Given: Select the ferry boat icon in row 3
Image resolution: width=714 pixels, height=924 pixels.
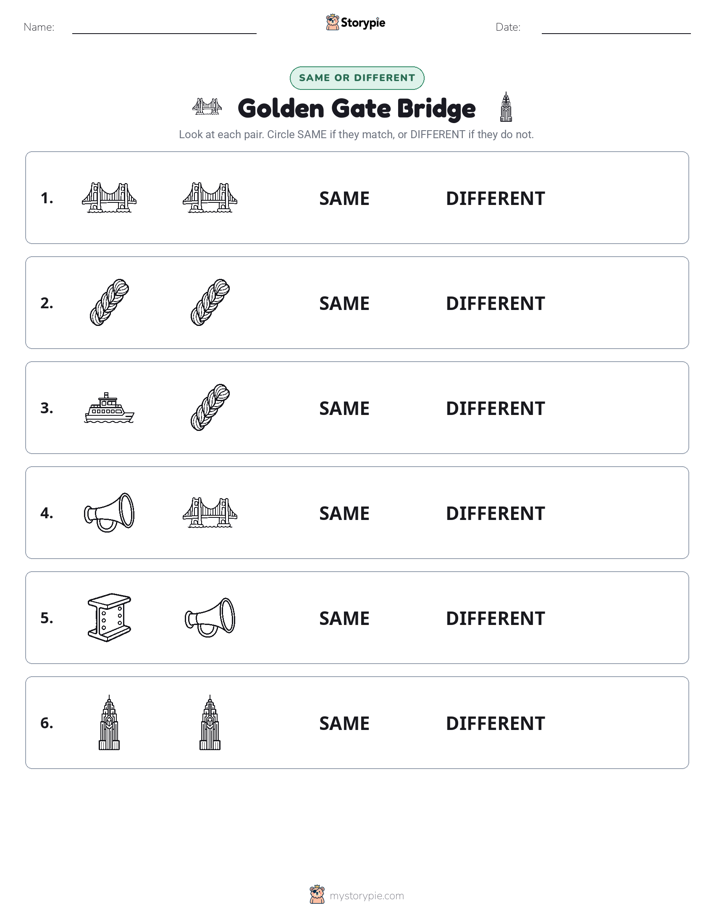Looking at the screenshot, I should [109, 408].
